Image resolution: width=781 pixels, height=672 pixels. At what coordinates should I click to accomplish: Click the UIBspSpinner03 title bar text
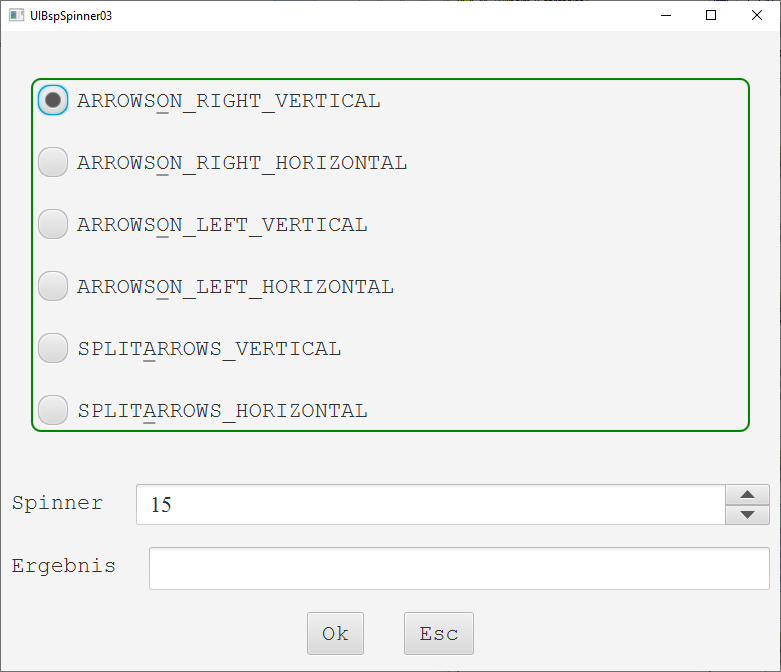click(x=71, y=16)
